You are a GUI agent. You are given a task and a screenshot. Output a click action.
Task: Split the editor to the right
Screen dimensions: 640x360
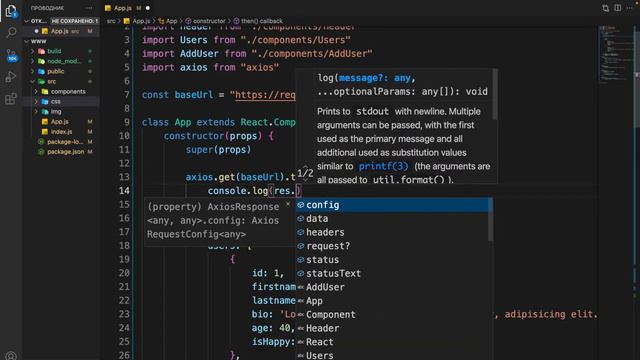(618, 8)
